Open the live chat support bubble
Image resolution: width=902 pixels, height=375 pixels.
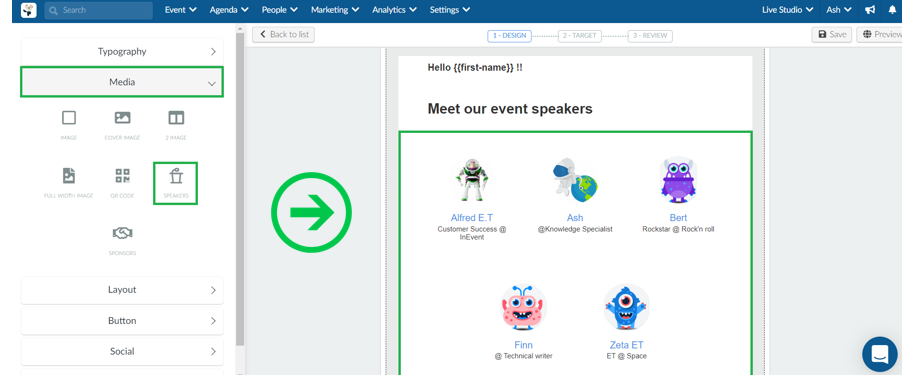point(880,354)
